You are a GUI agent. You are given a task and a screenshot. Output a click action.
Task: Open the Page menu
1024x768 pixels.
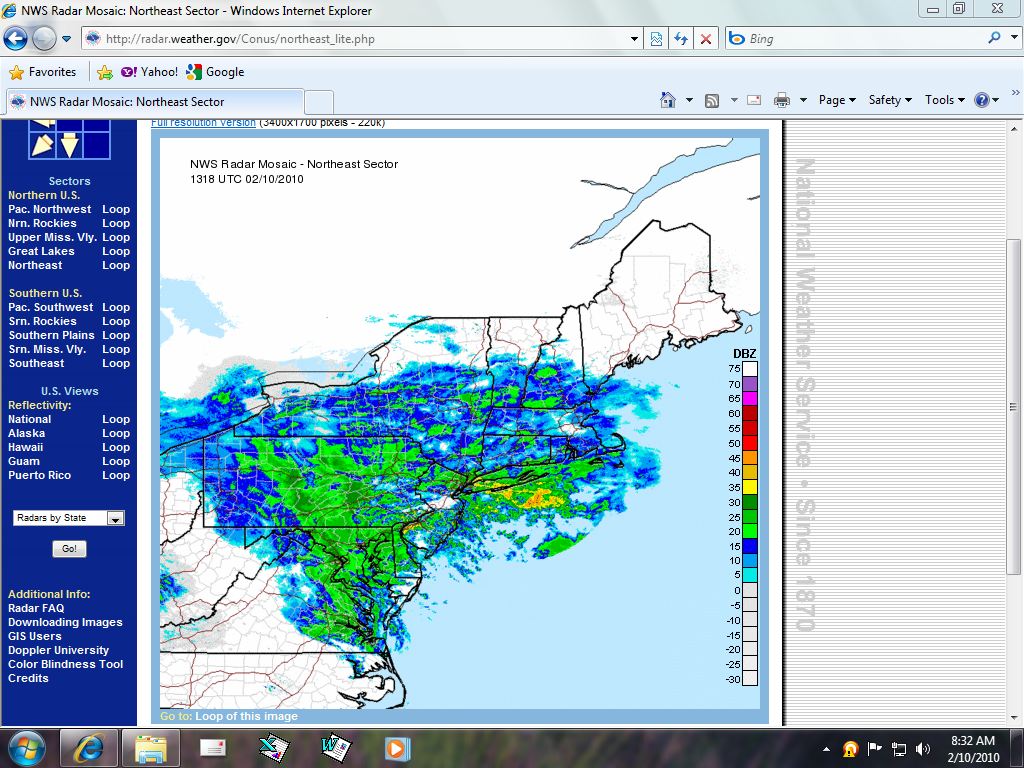click(x=837, y=100)
